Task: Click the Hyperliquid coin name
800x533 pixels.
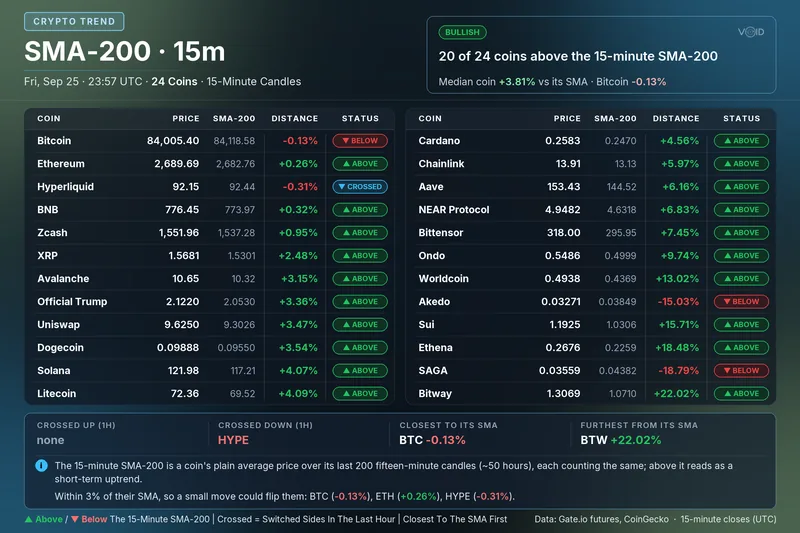Action: (x=65, y=187)
